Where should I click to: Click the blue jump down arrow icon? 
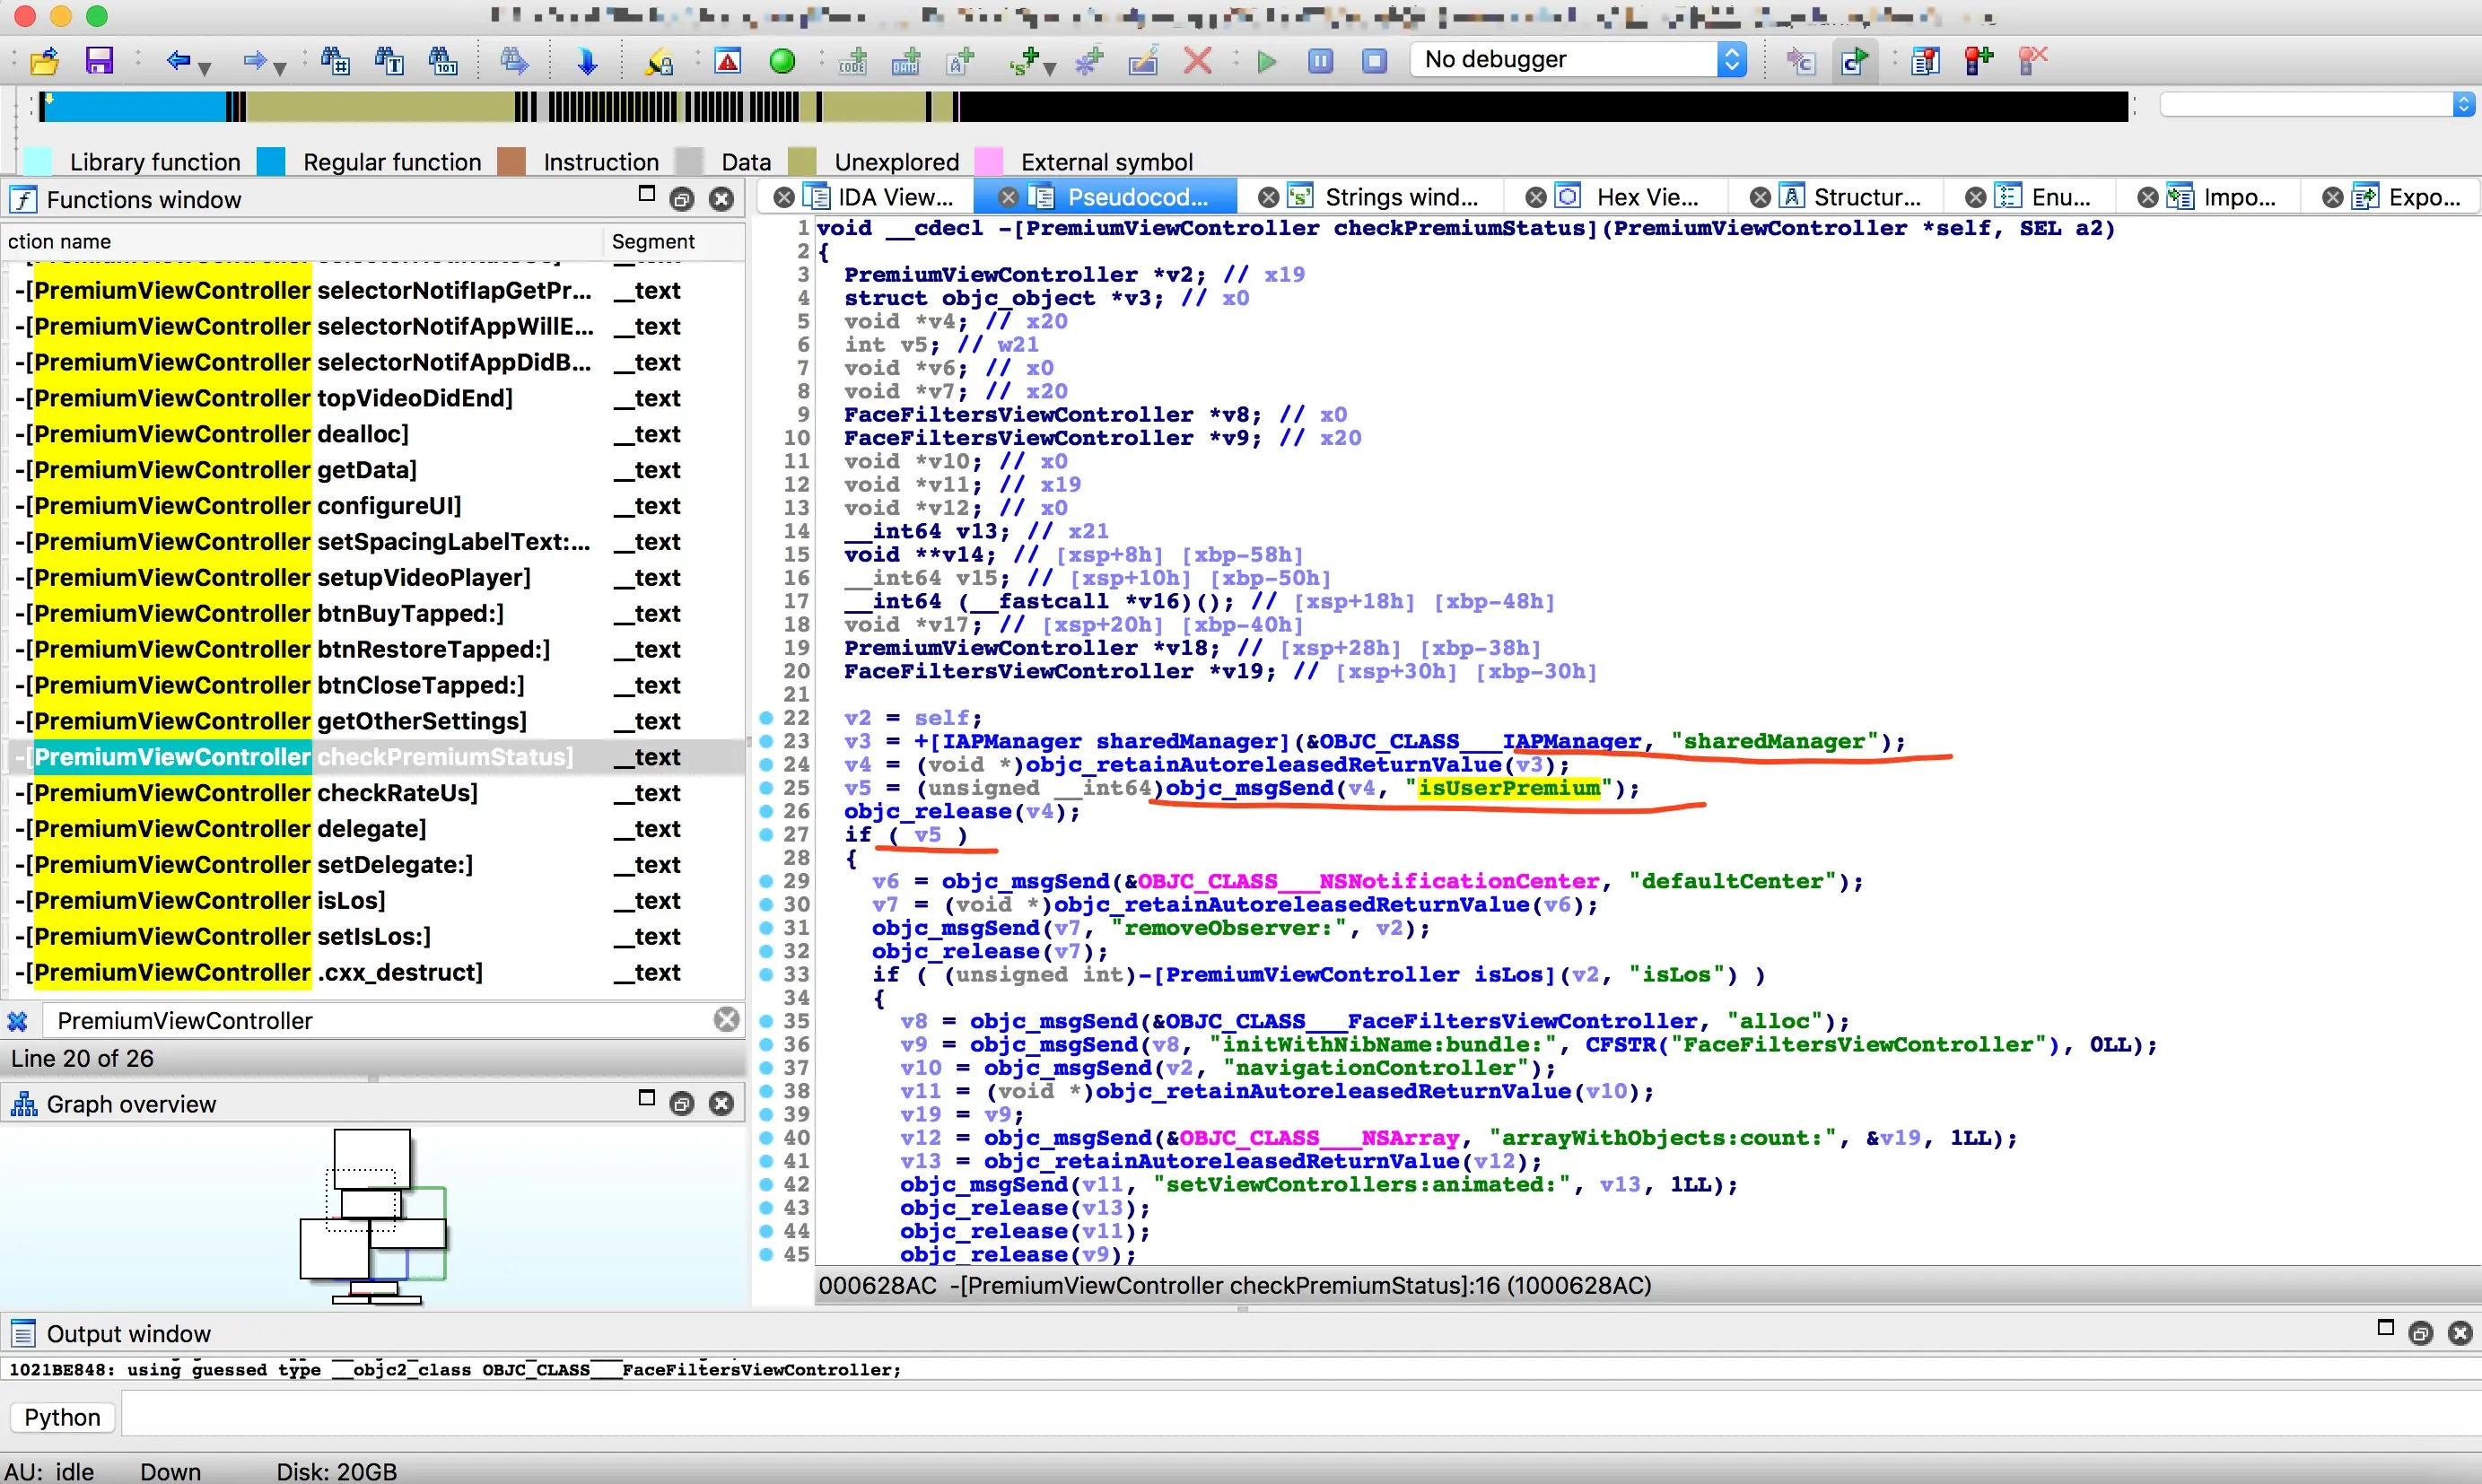pos(587,61)
